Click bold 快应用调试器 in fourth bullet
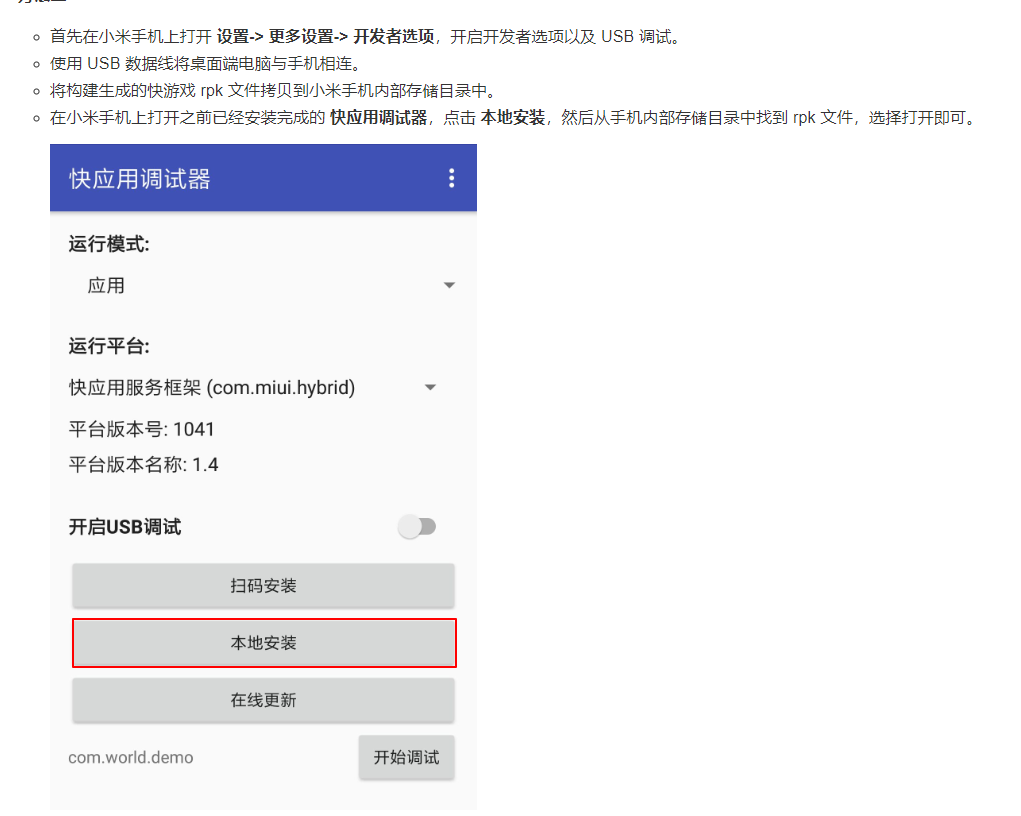1021x816 pixels. click(378, 118)
